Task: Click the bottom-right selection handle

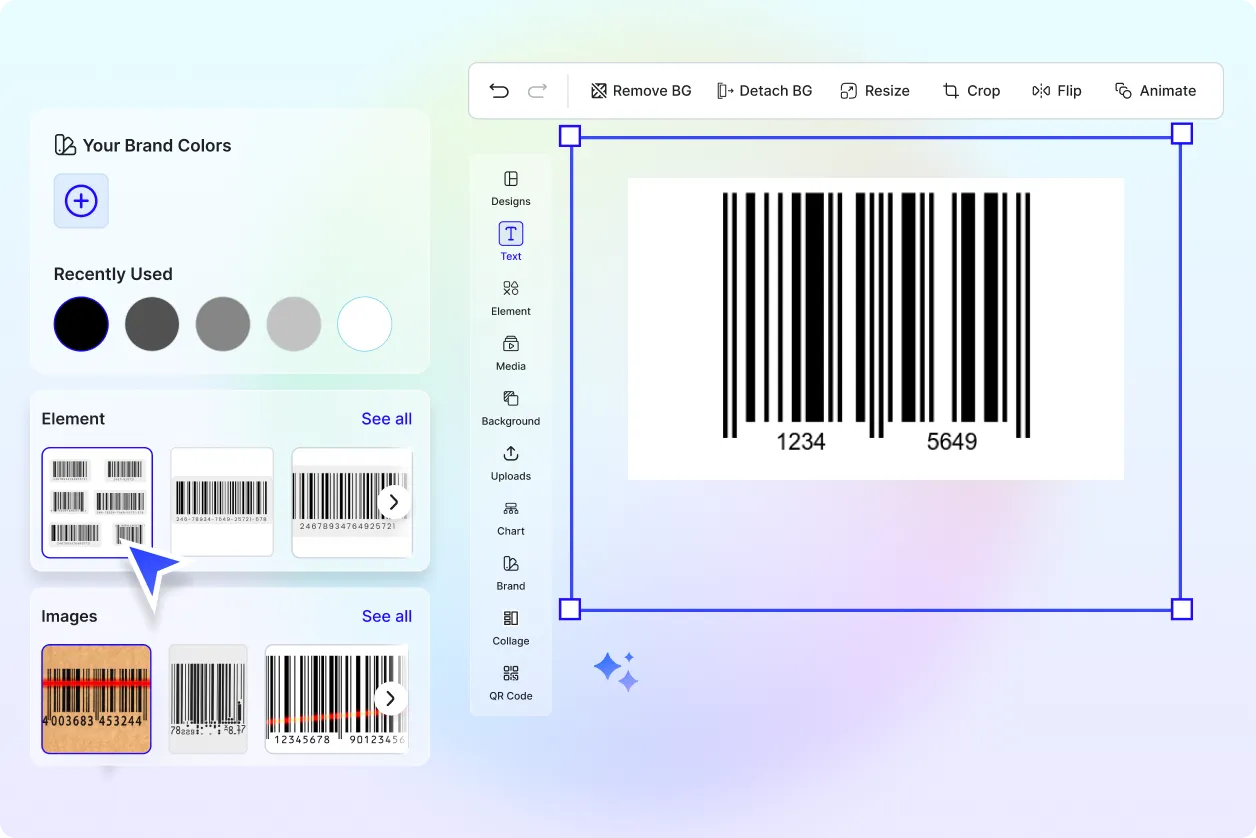Action: coord(1181,609)
